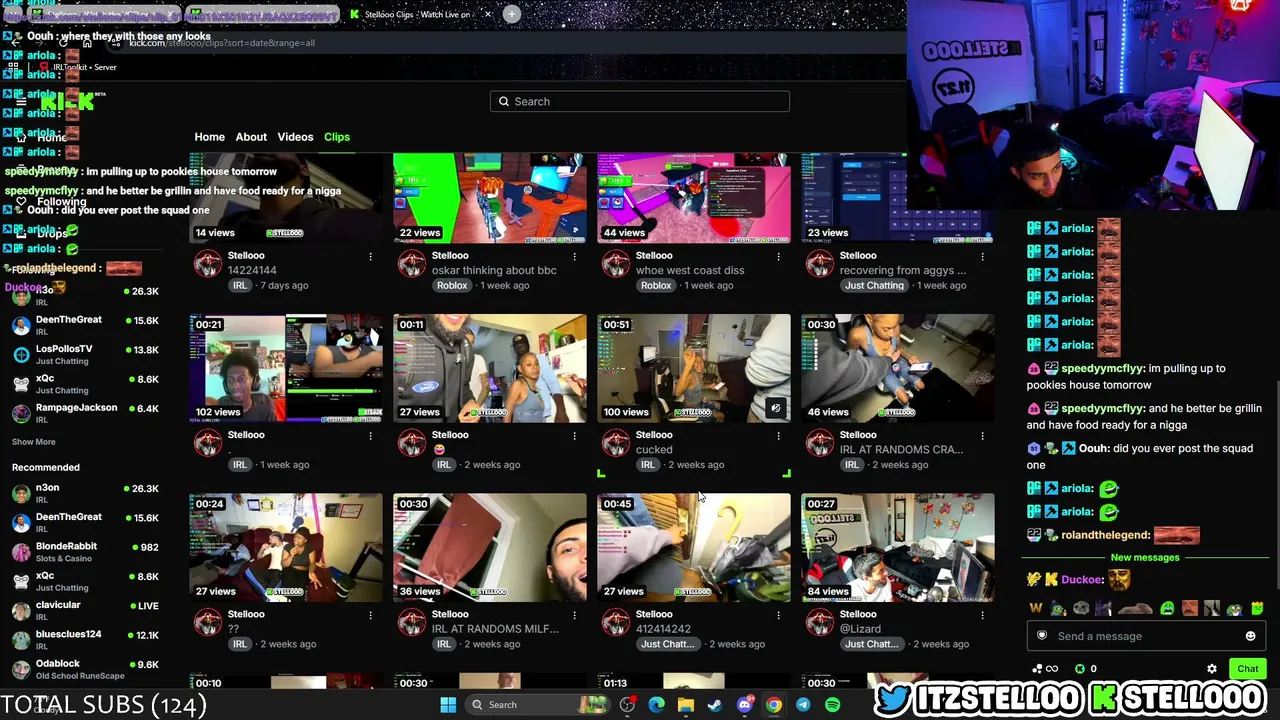Play the 'IRL AT RANDOMS CRA...' clip thumbnail
This screenshot has height=720, width=1280.
point(898,368)
